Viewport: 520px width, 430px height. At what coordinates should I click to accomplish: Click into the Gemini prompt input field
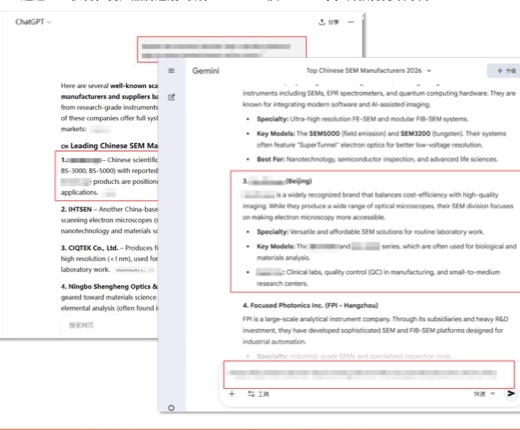pyautogui.click(x=369, y=374)
